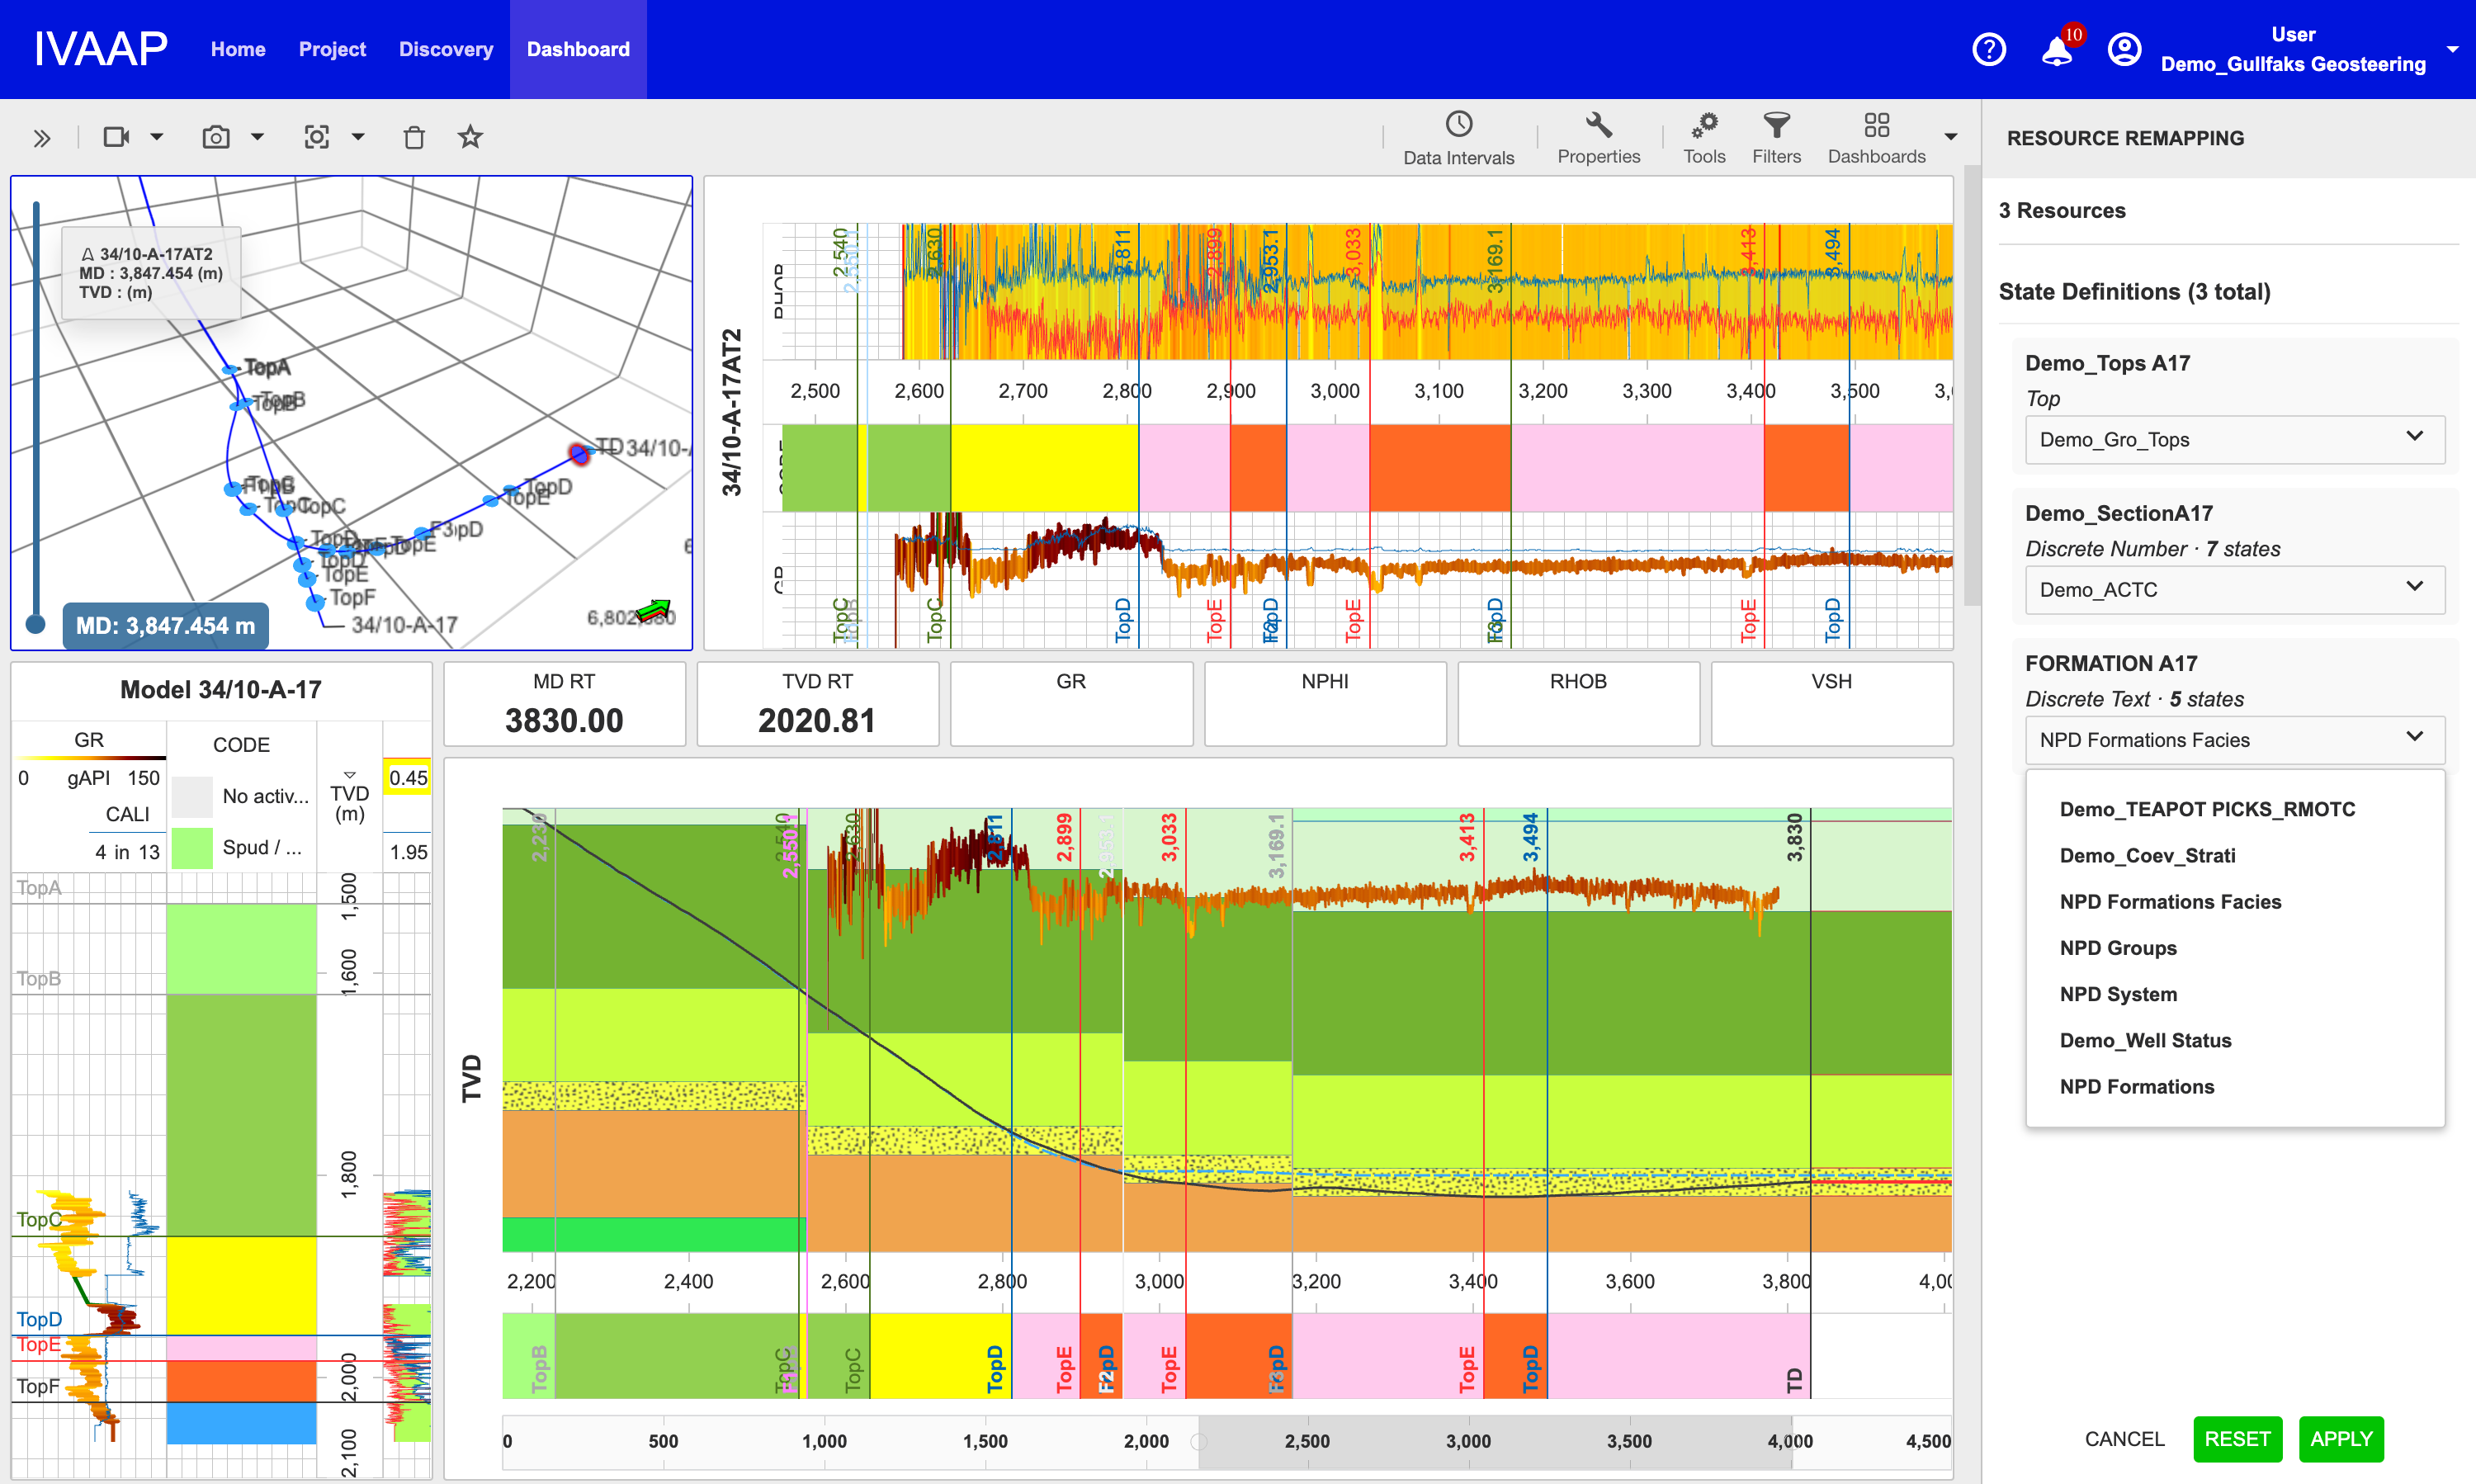Viewport: 2476px width, 1484px height.
Task: Click the green APPLY button
Action: [x=2340, y=1438]
